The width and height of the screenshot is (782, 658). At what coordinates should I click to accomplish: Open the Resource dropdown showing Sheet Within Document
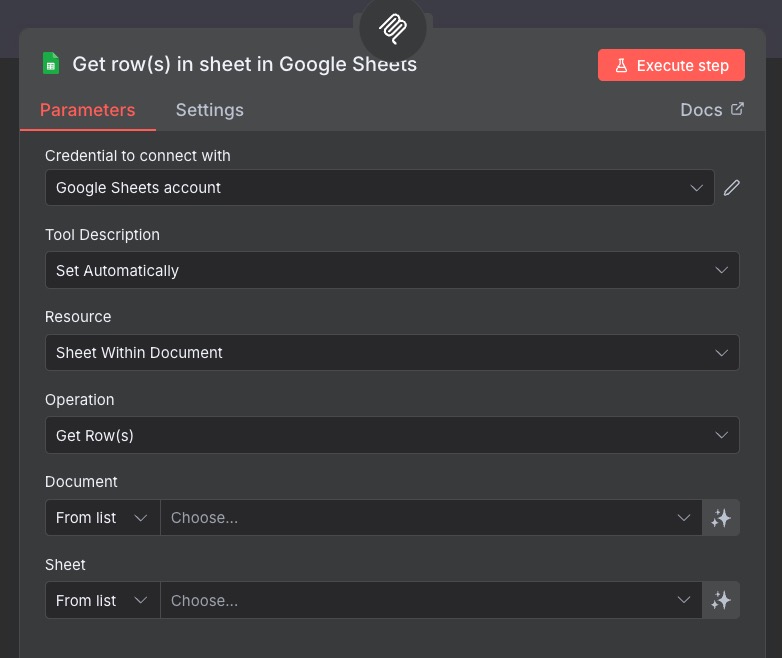(391, 353)
